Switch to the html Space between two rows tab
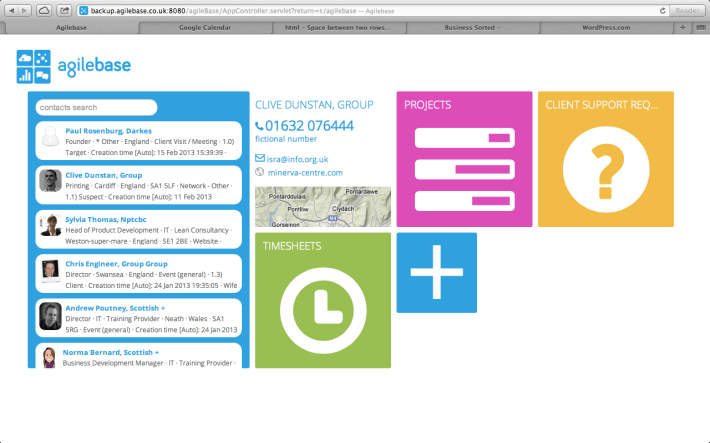 [x=338, y=28]
